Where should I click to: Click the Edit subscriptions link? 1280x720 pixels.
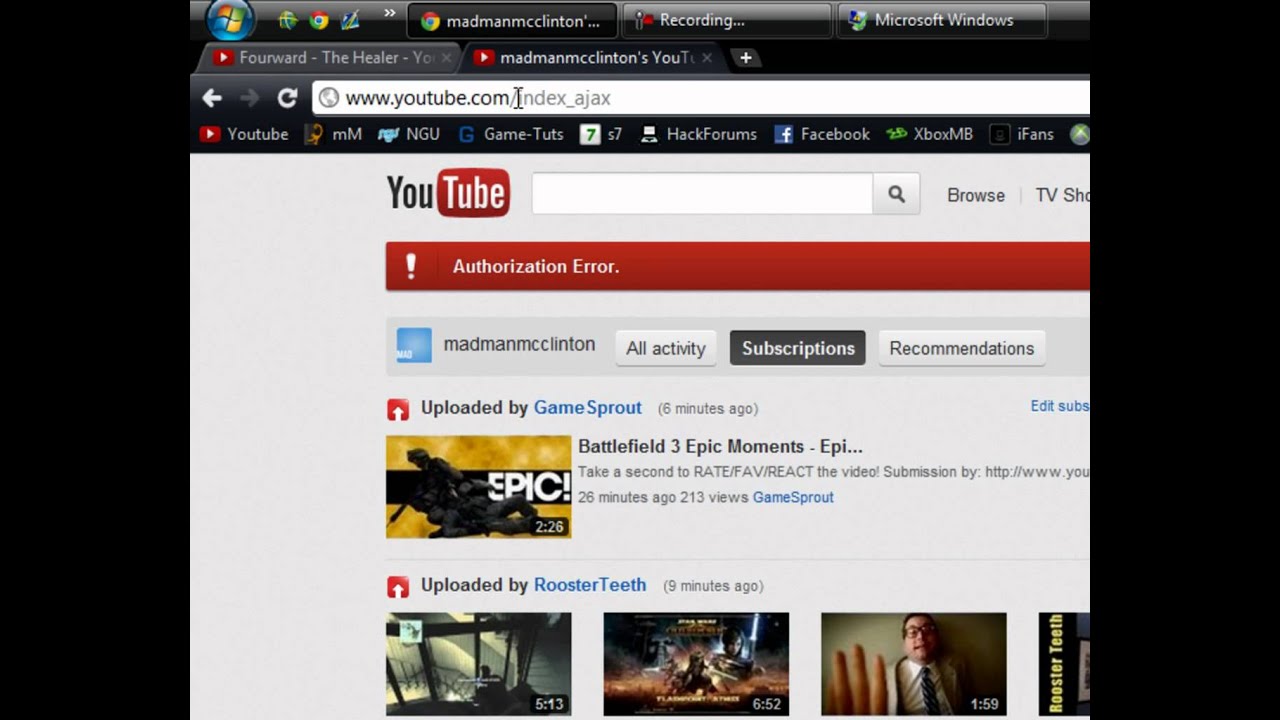pos(1060,406)
